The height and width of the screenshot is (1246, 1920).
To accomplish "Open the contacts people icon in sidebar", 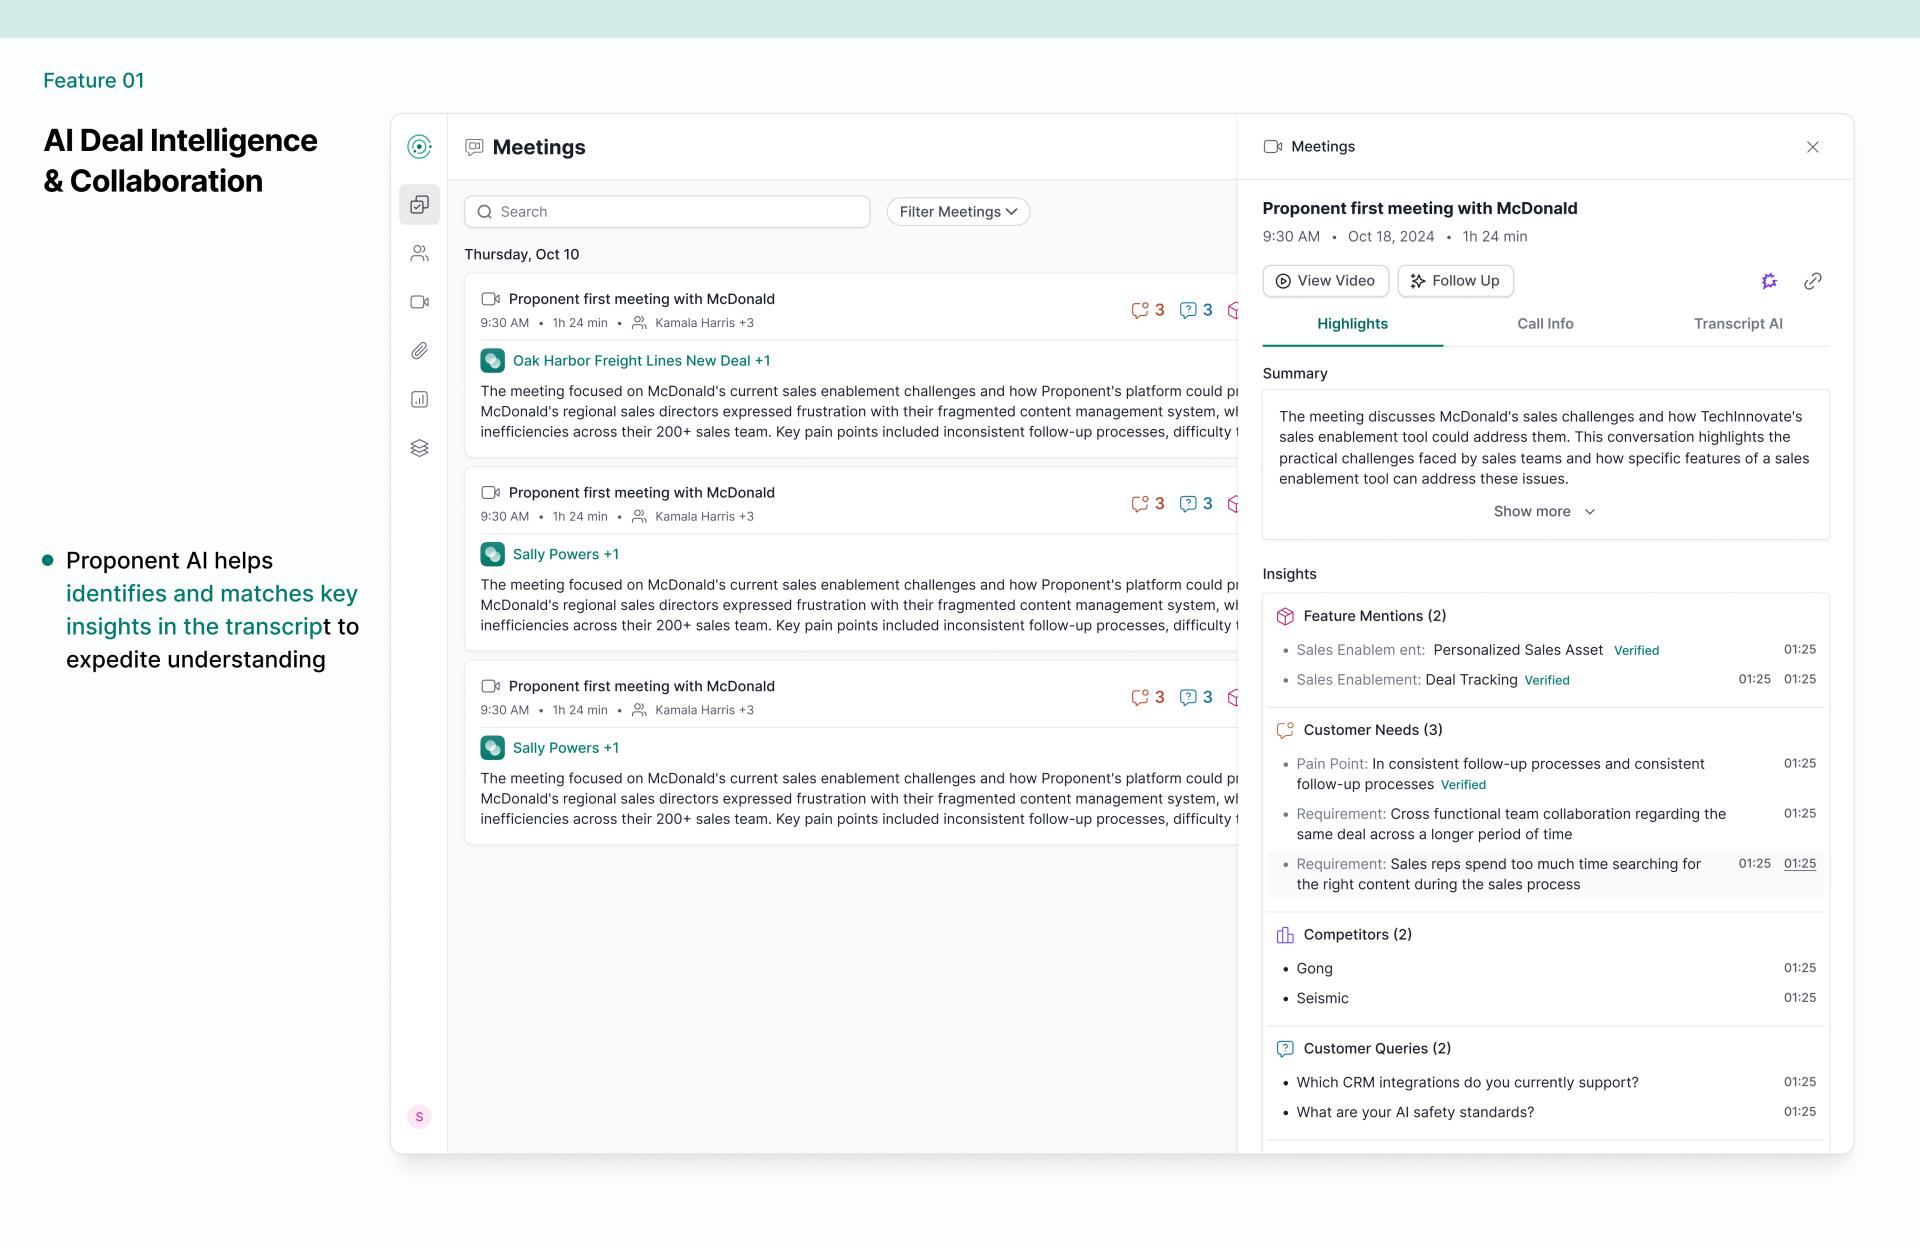I will coord(419,254).
